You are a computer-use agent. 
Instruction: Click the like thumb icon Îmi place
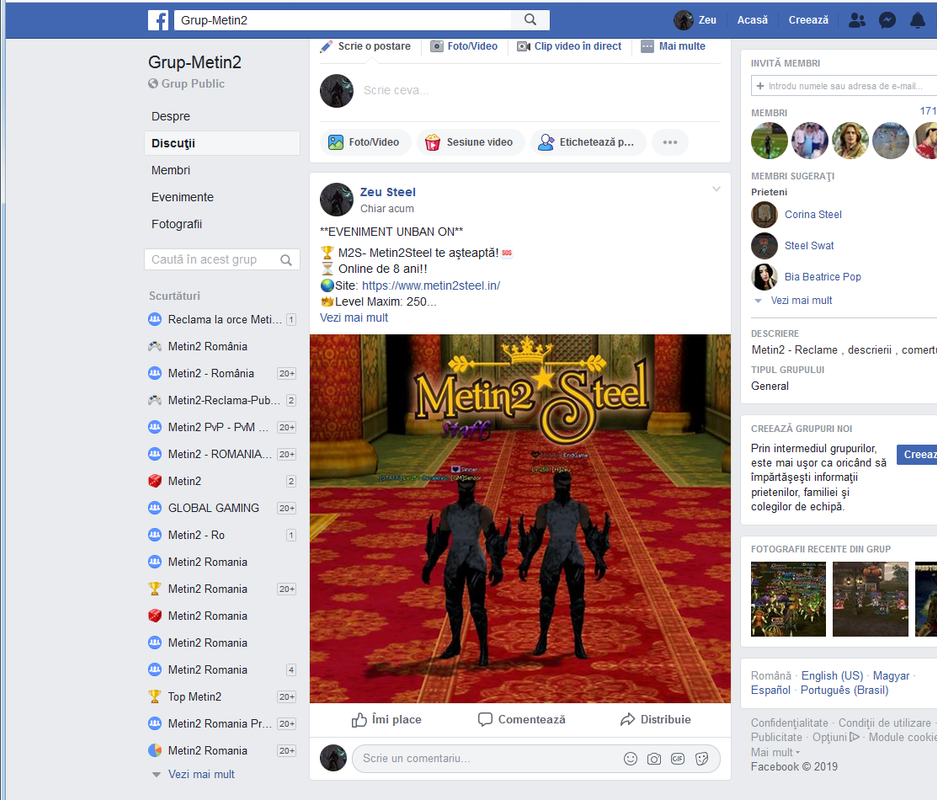pyautogui.click(x=387, y=719)
